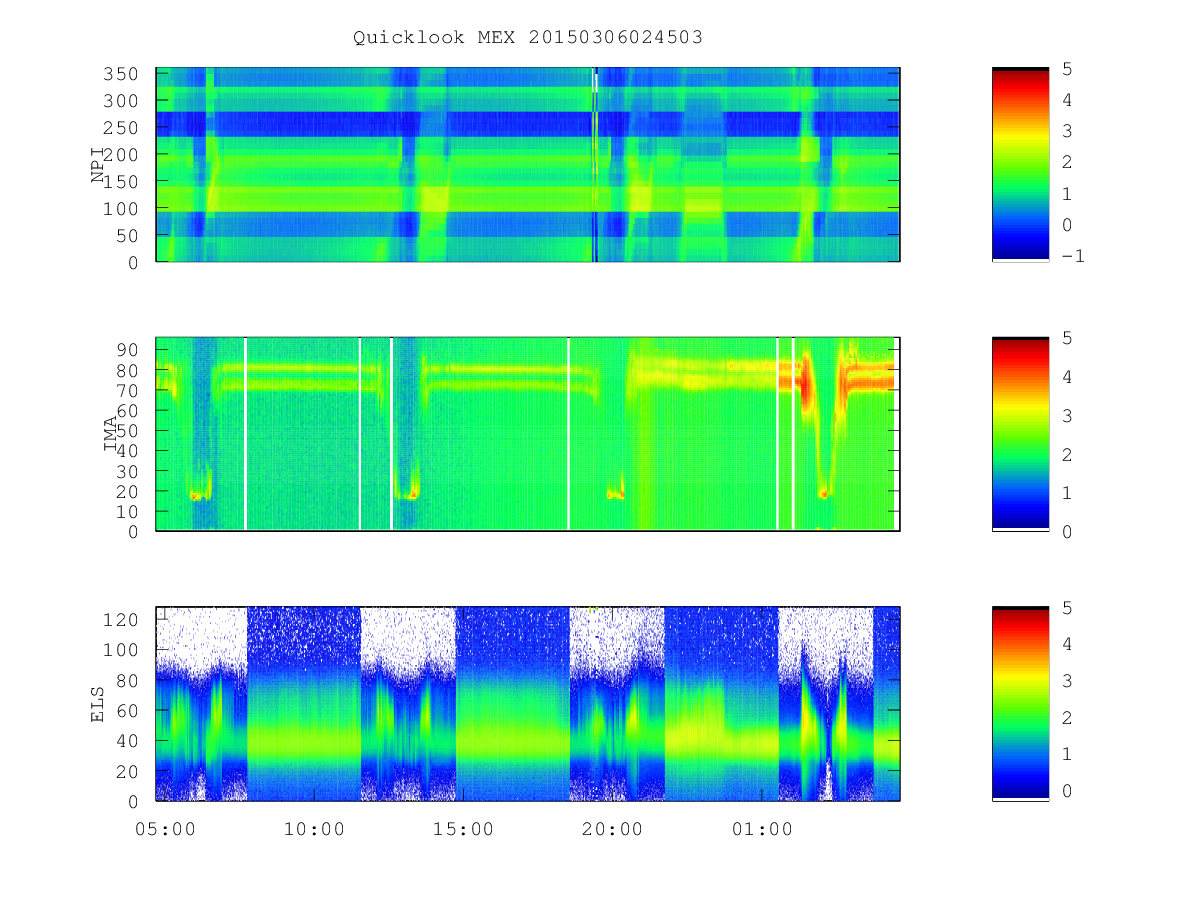Click the ELS panel color scale bar
The height and width of the screenshot is (900, 1200).
coord(1020,703)
